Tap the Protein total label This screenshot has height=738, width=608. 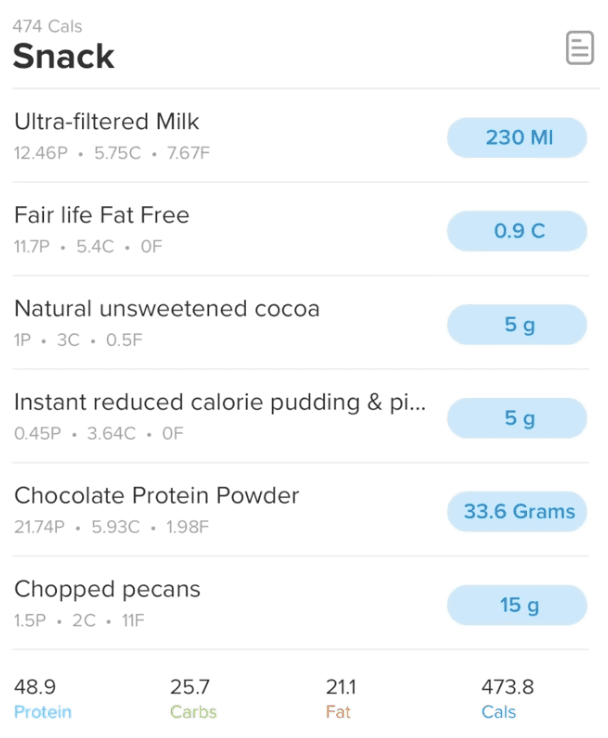(43, 712)
